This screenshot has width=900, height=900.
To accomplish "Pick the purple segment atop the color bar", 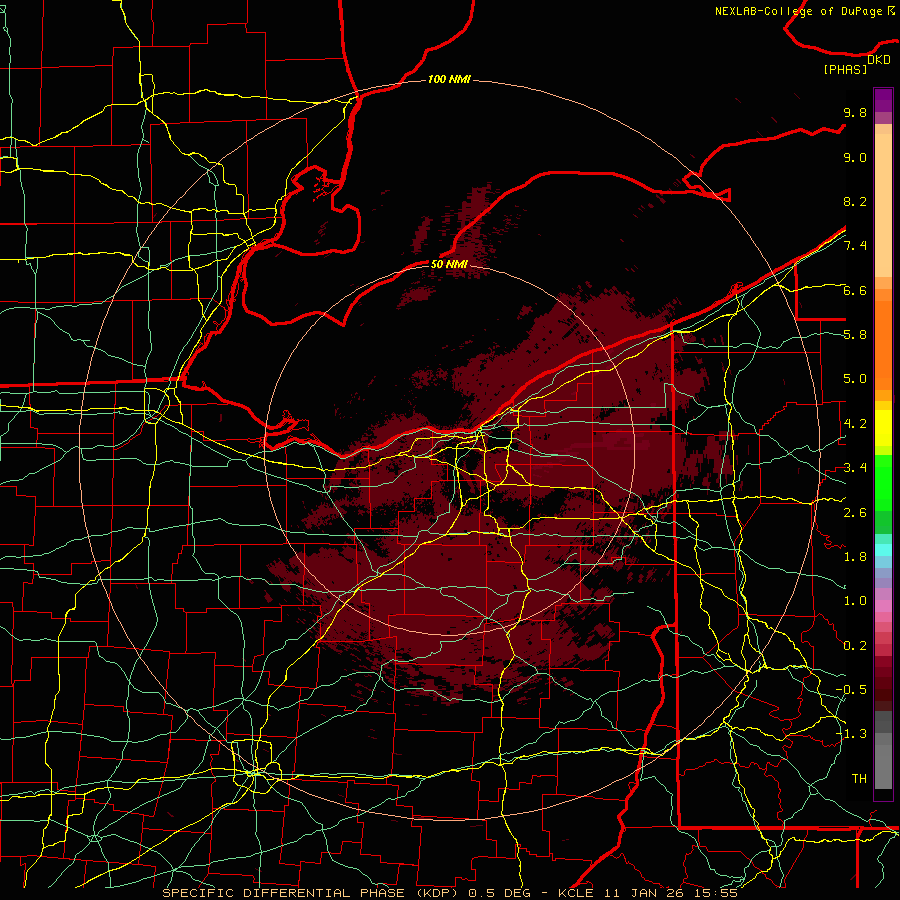I will click(883, 100).
